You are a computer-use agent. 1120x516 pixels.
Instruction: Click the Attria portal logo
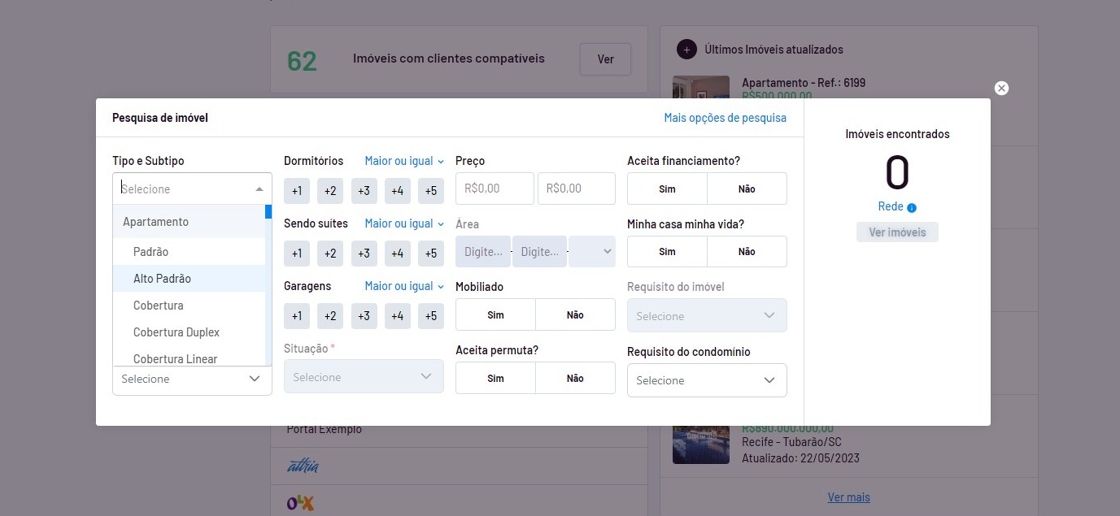303,465
